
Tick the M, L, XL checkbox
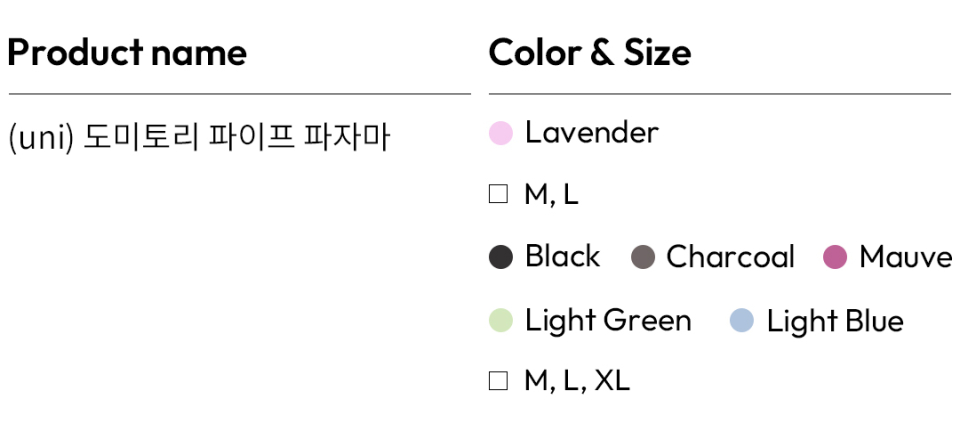[x=498, y=381]
